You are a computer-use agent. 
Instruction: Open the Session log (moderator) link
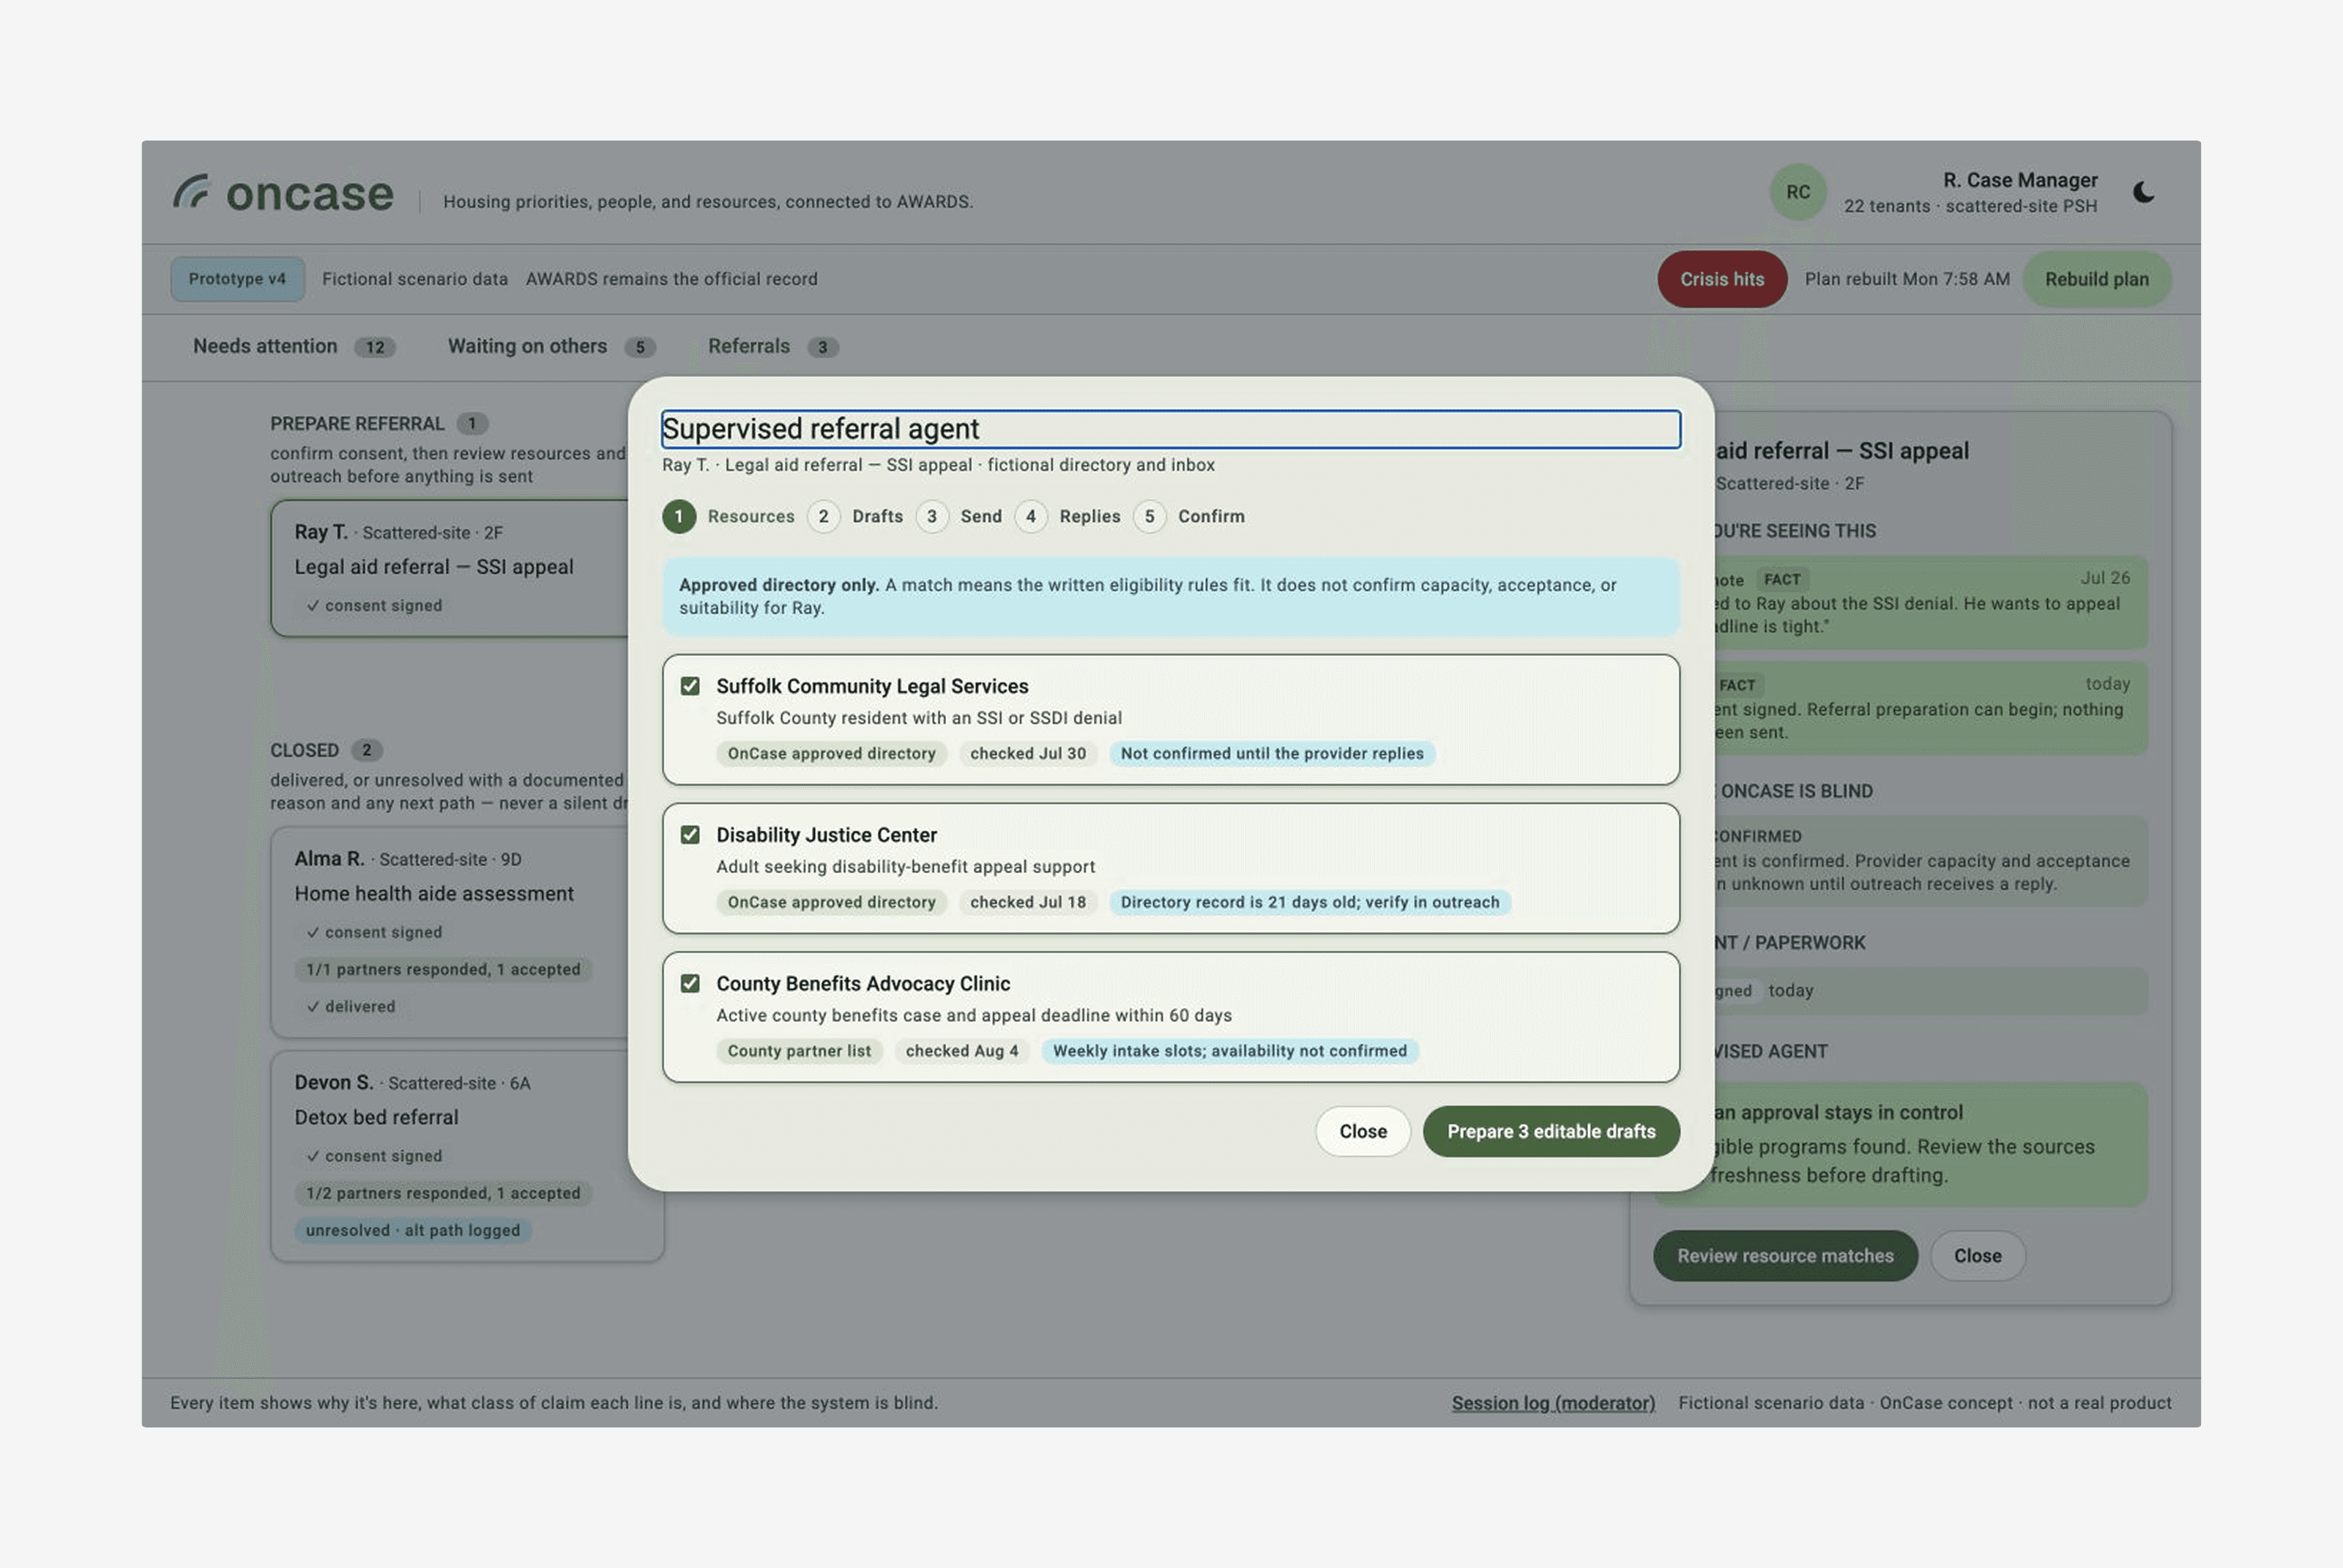point(1553,1403)
